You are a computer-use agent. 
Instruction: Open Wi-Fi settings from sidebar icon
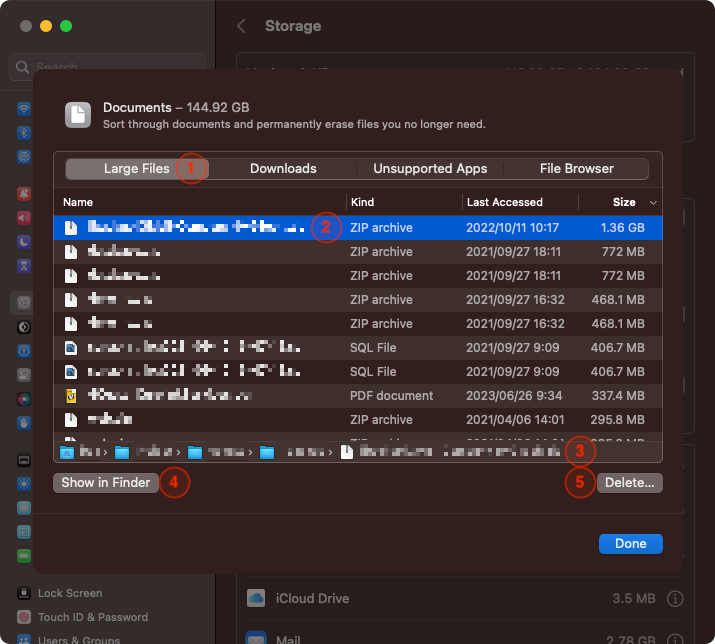pyautogui.click(x=24, y=109)
